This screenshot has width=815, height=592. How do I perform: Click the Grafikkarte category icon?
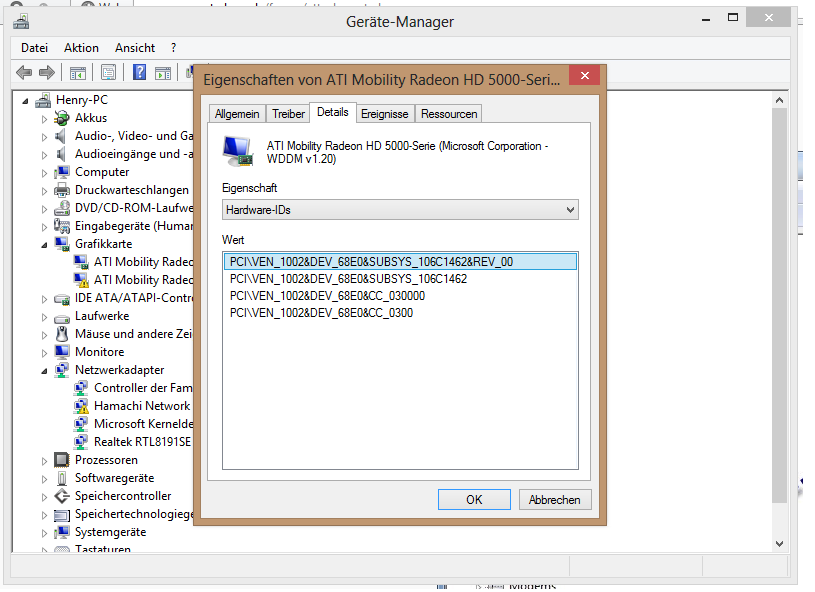click(62, 244)
